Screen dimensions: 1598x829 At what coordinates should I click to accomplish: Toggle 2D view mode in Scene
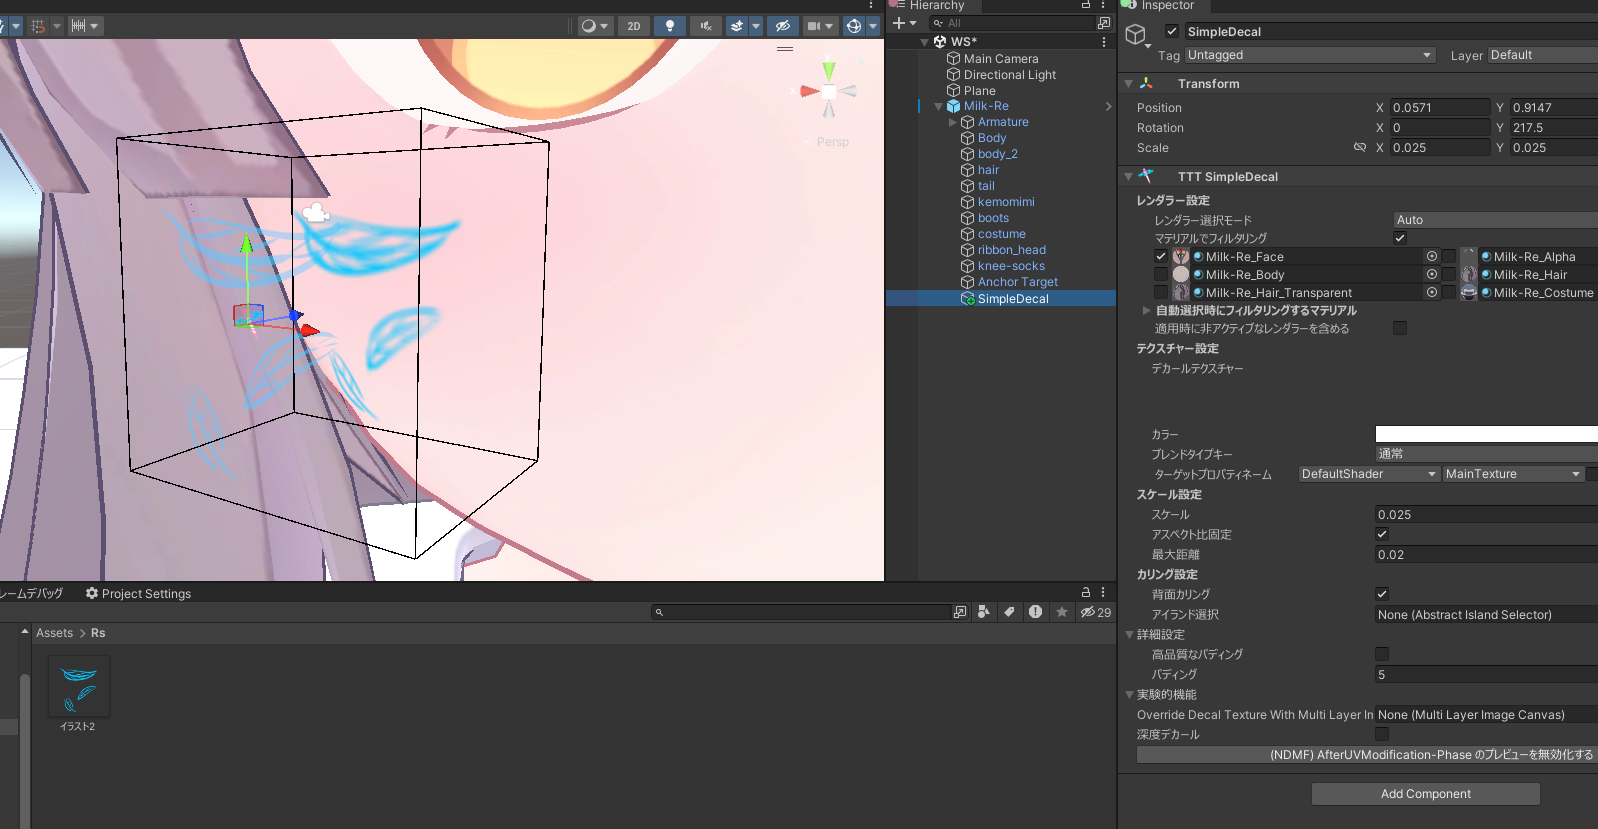633,26
